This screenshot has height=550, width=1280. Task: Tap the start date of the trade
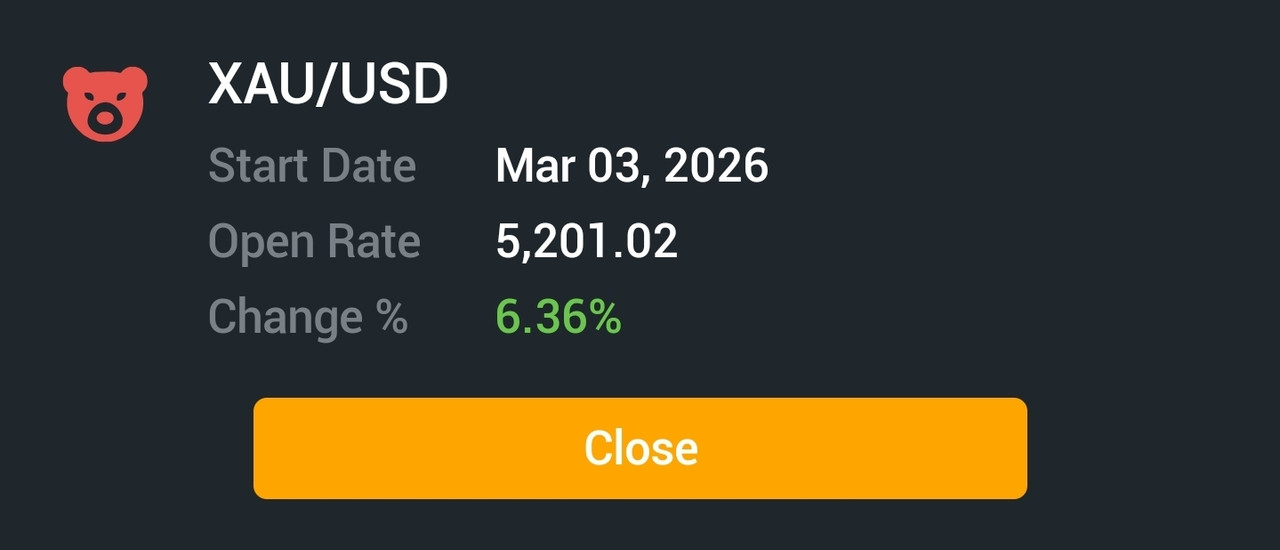coord(632,166)
